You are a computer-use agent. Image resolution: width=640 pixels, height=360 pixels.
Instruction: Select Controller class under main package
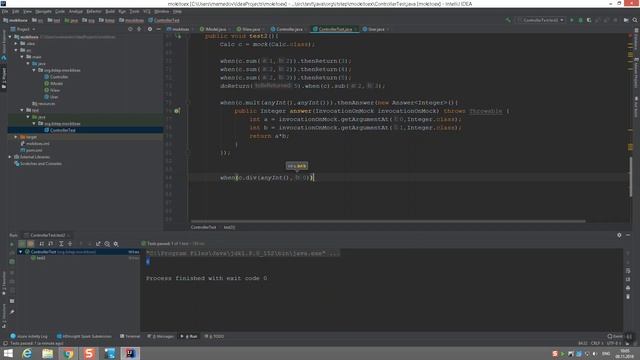pos(56,77)
